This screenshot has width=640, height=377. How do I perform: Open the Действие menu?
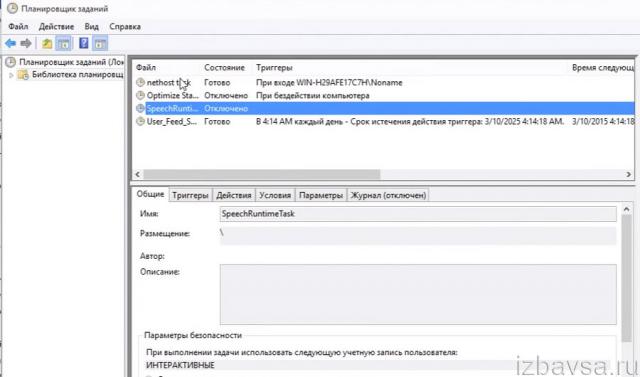pos(56,27)
